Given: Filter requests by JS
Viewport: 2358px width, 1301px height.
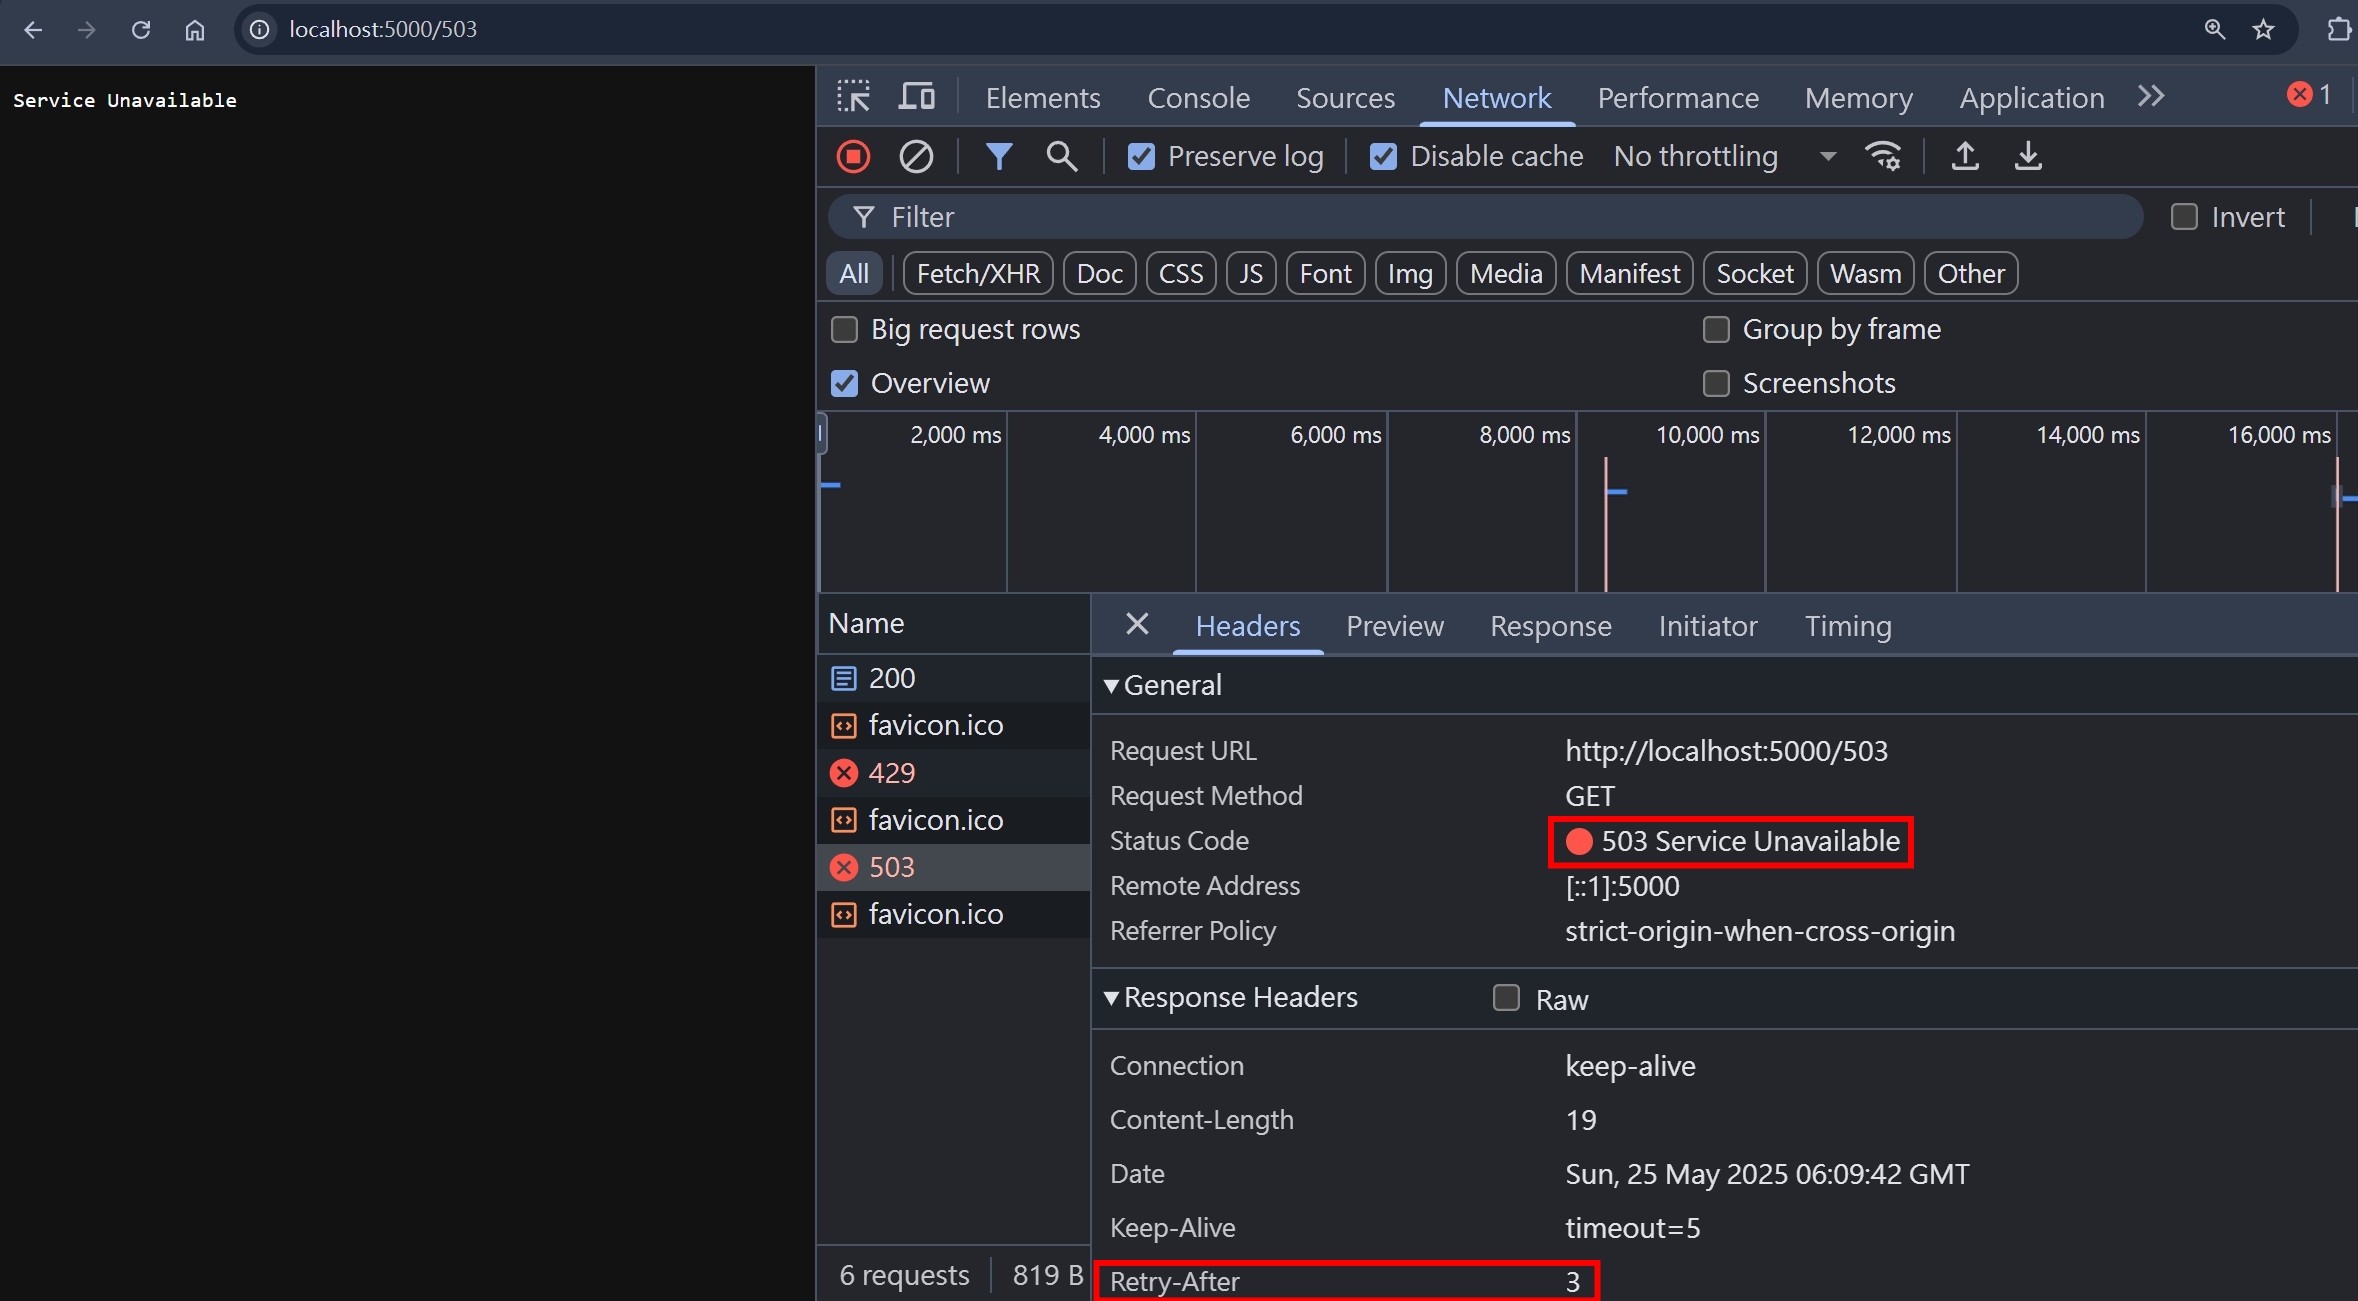Looking at the screenshot, I should 1251,274.
